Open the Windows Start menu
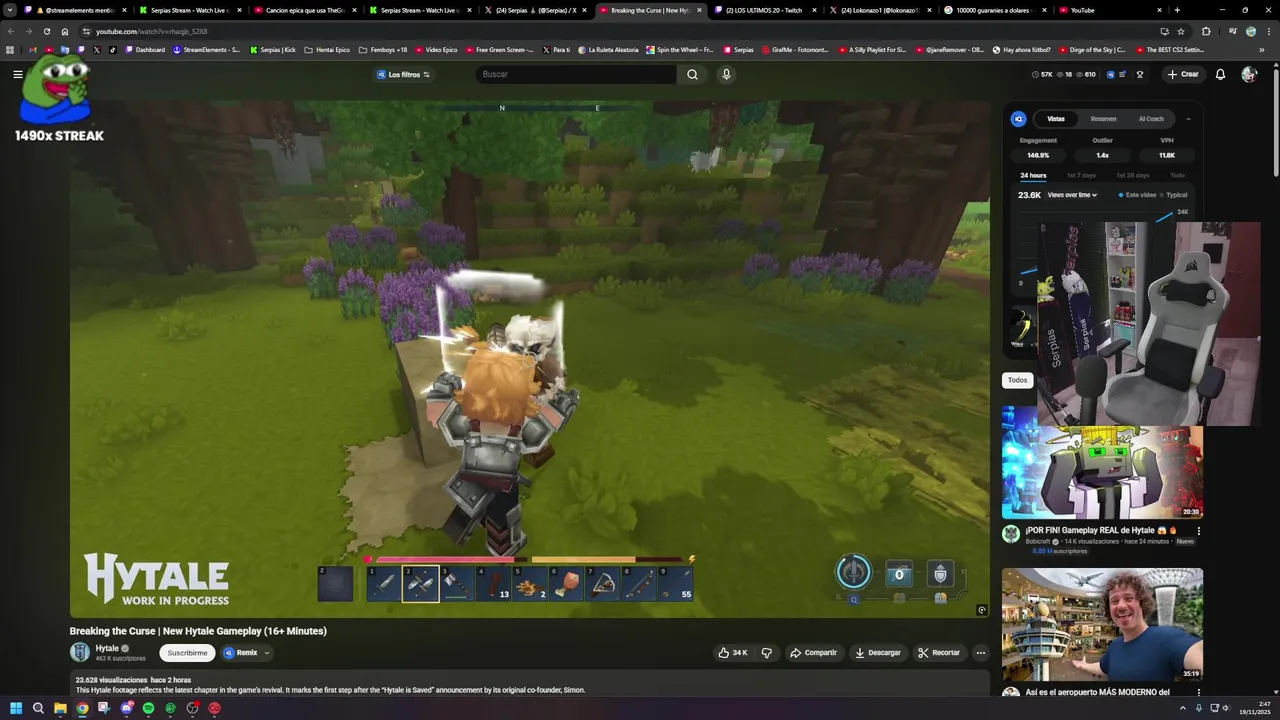The width and height of the screenshot is (1280, 720). click(16, 708)
